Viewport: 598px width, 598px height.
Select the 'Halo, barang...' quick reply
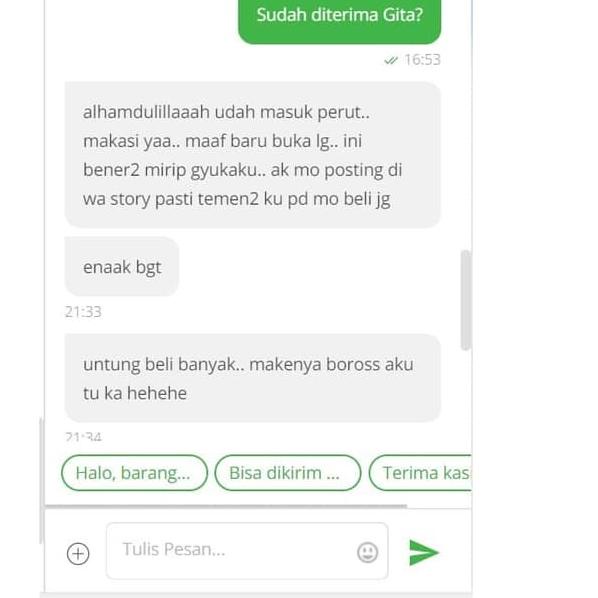click(134, 473)
